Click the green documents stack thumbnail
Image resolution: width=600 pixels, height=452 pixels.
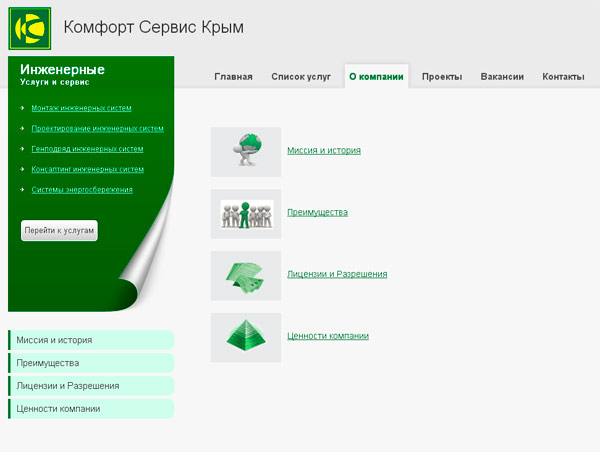(x=245, y=275)
